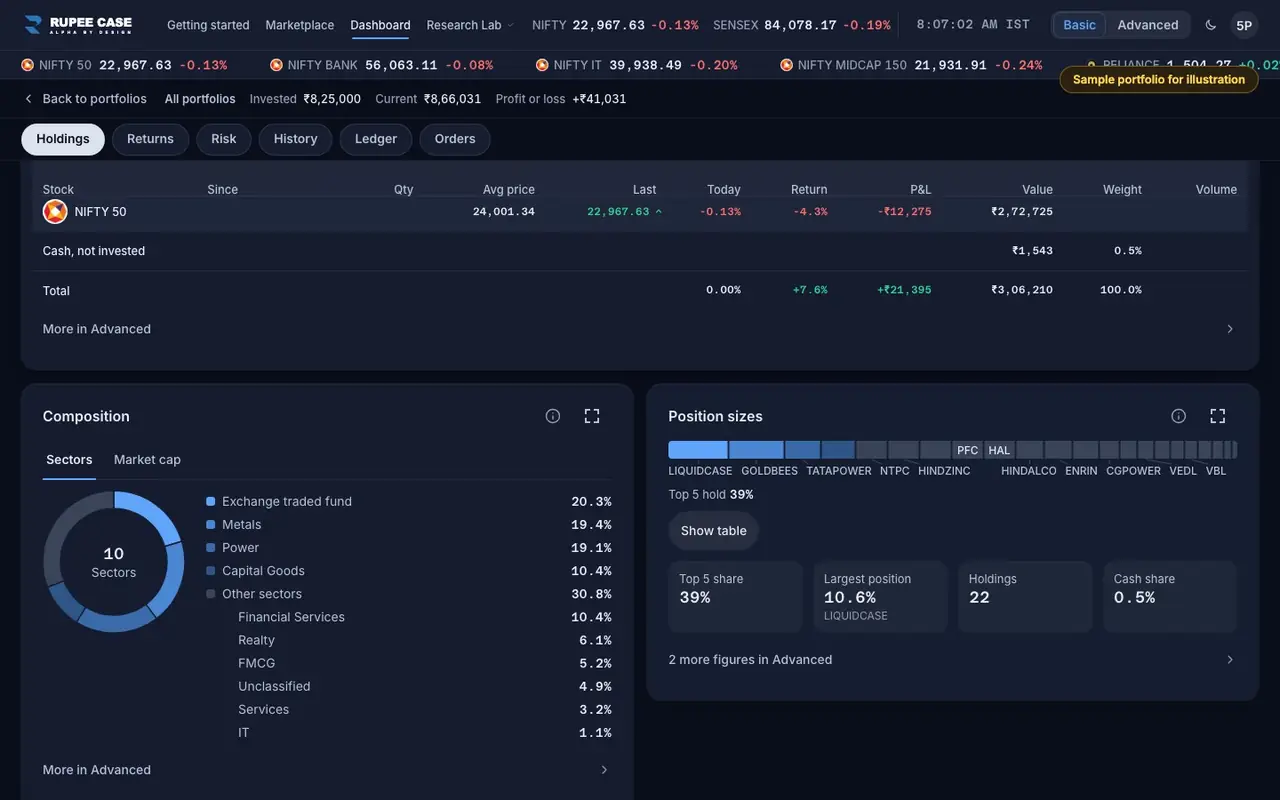Screen dimensions: 1280x800
Task: Click the NIFTY BANK ticker icon
Action: point(276,65)
